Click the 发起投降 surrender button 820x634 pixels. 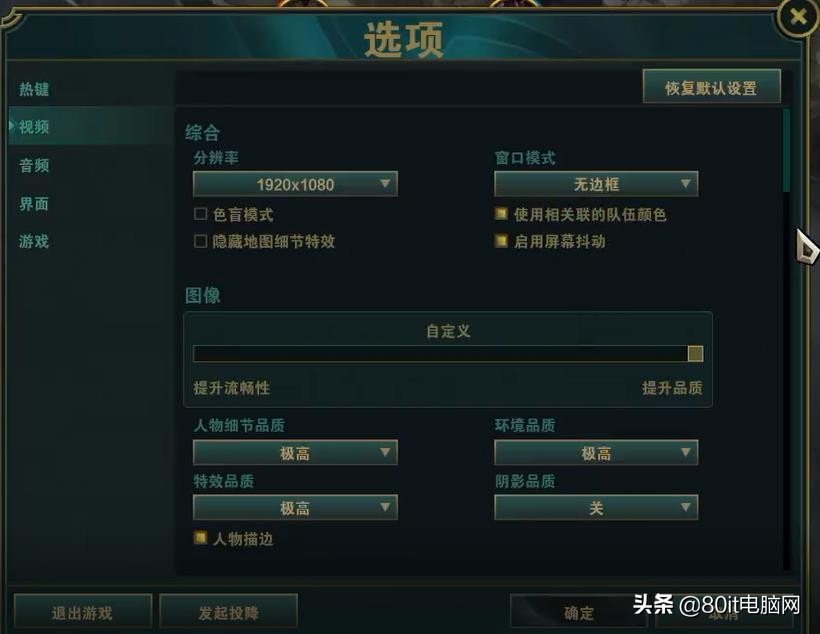[228, 612]
